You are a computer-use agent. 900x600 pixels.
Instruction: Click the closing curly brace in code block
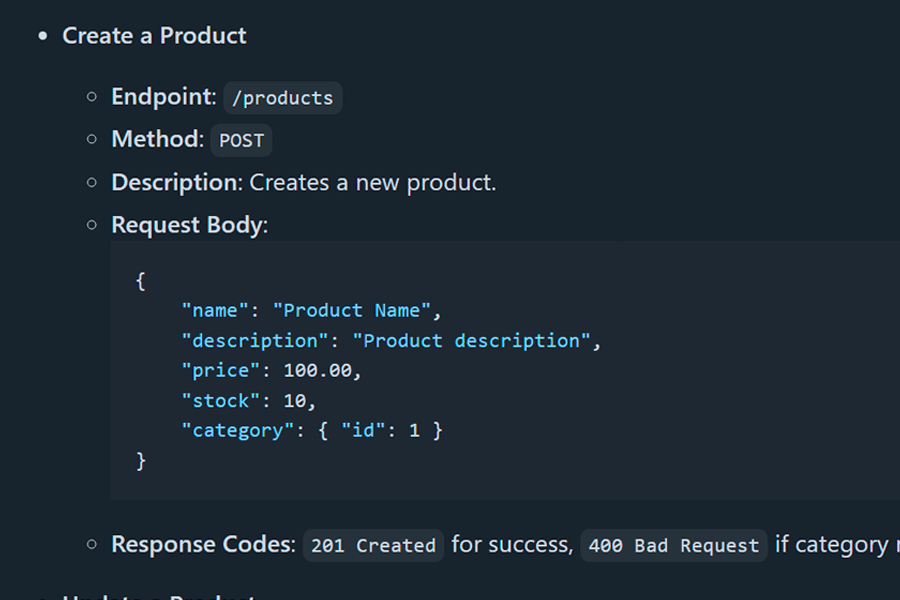(141, 461)
